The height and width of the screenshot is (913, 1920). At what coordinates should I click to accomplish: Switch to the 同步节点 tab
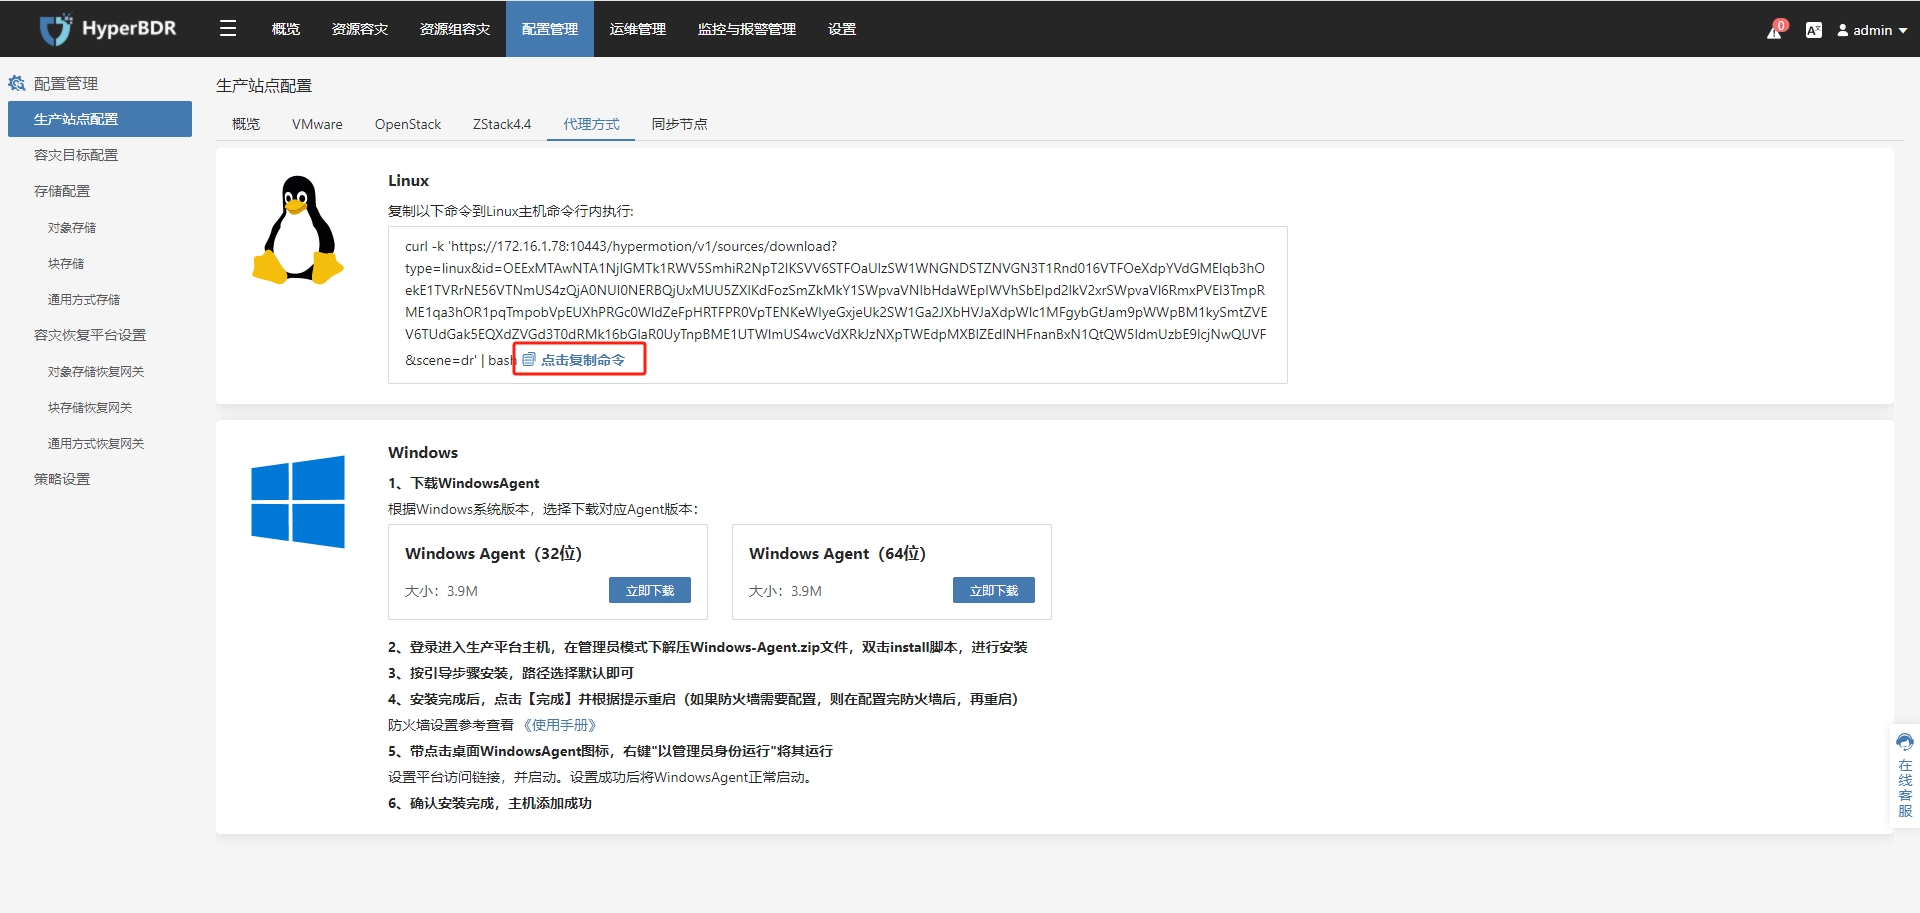679,124
